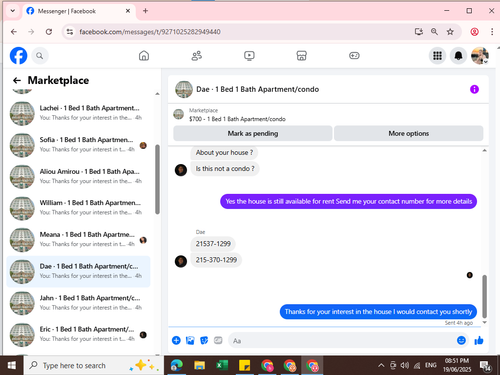The width and height of the screenshot is (500, 375).
Task: Open the Marketplace storefront icon
Action: (301, 55)
